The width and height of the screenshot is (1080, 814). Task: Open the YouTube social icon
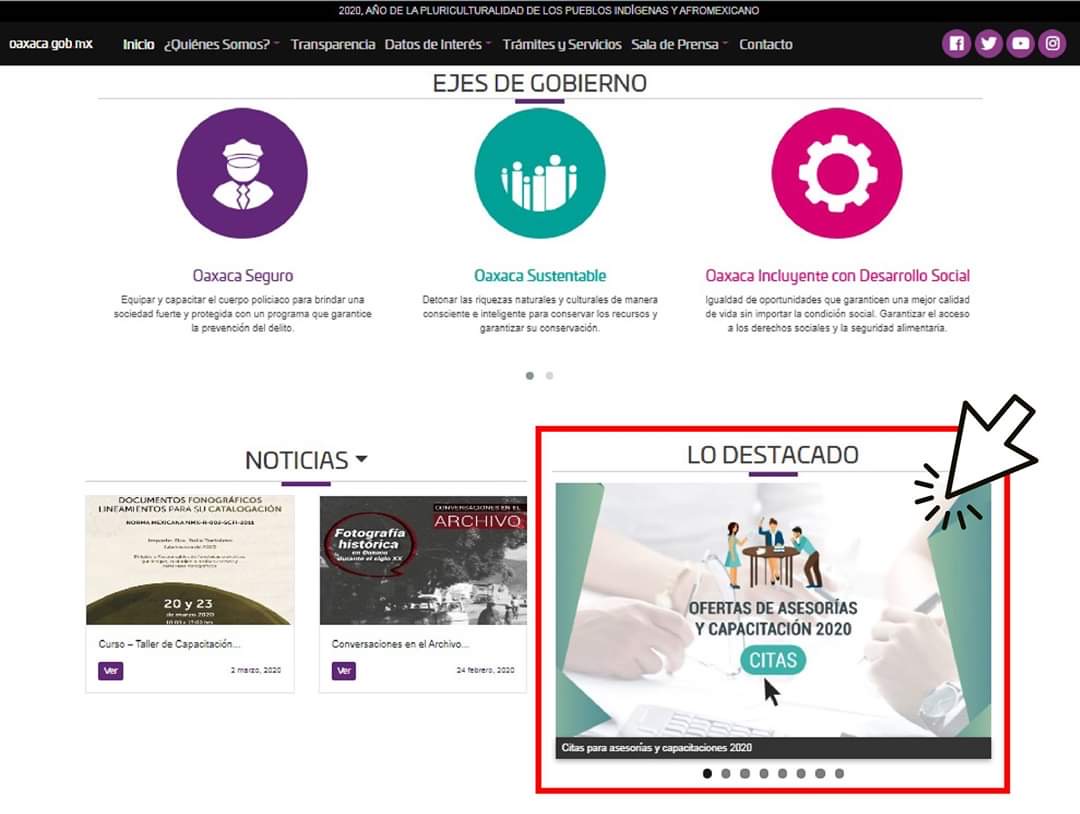(x=1020, y=44)
